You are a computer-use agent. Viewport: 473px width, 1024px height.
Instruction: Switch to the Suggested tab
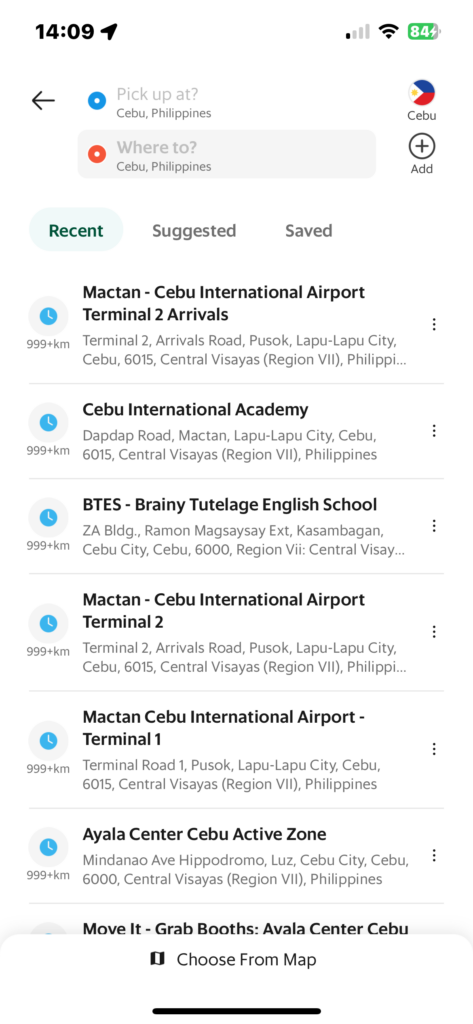tap(194, 231)
